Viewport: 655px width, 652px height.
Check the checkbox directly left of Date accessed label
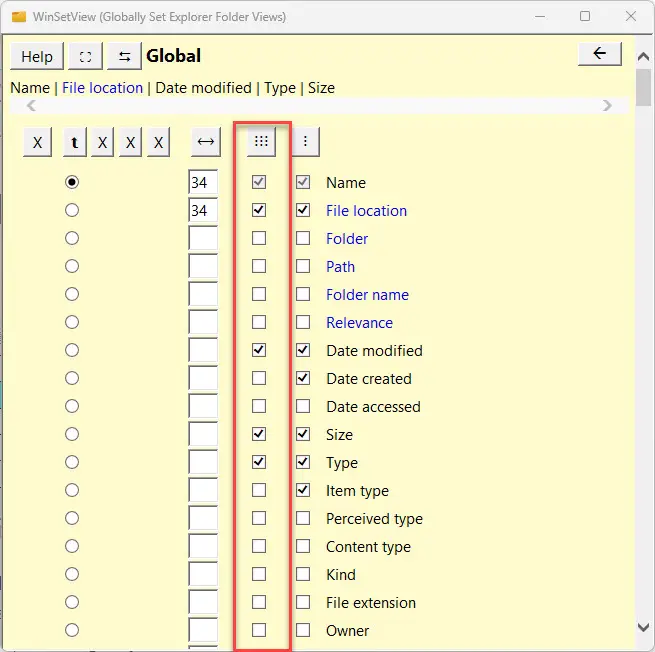pos(303,406)
